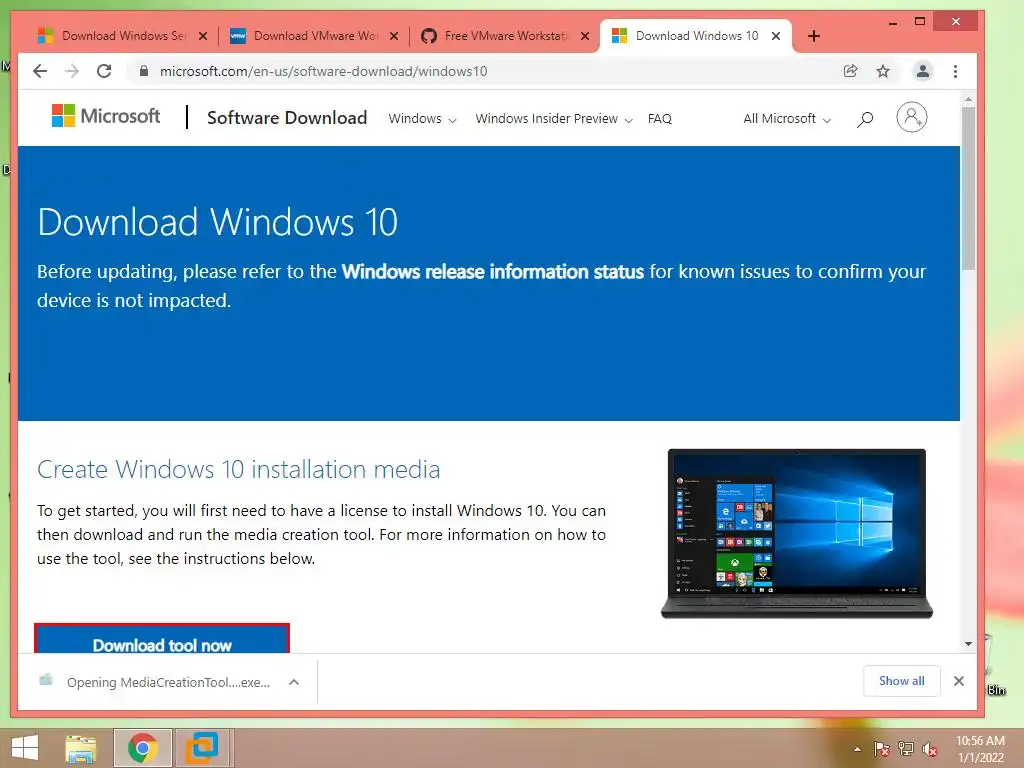The height and width of the screenshot is (768, 1024).
Task: Close the Download Windows Server tab
Action: (x=203, y=36)
